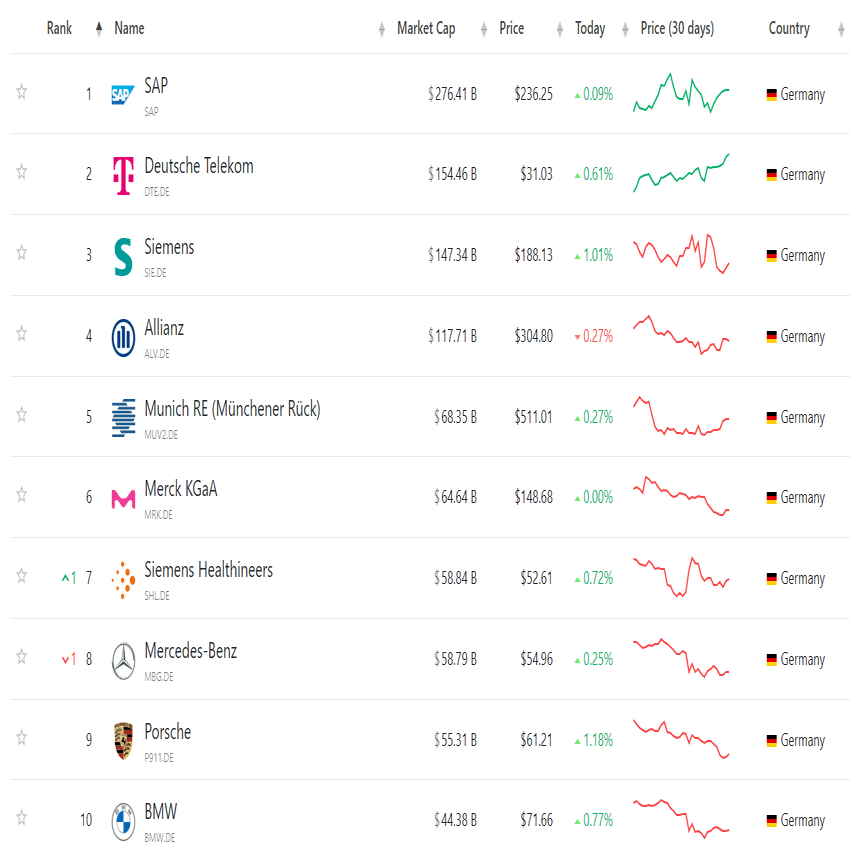Sort the table by Rank column
Viewport: 860px width, 860px height.
pos(59,29)
